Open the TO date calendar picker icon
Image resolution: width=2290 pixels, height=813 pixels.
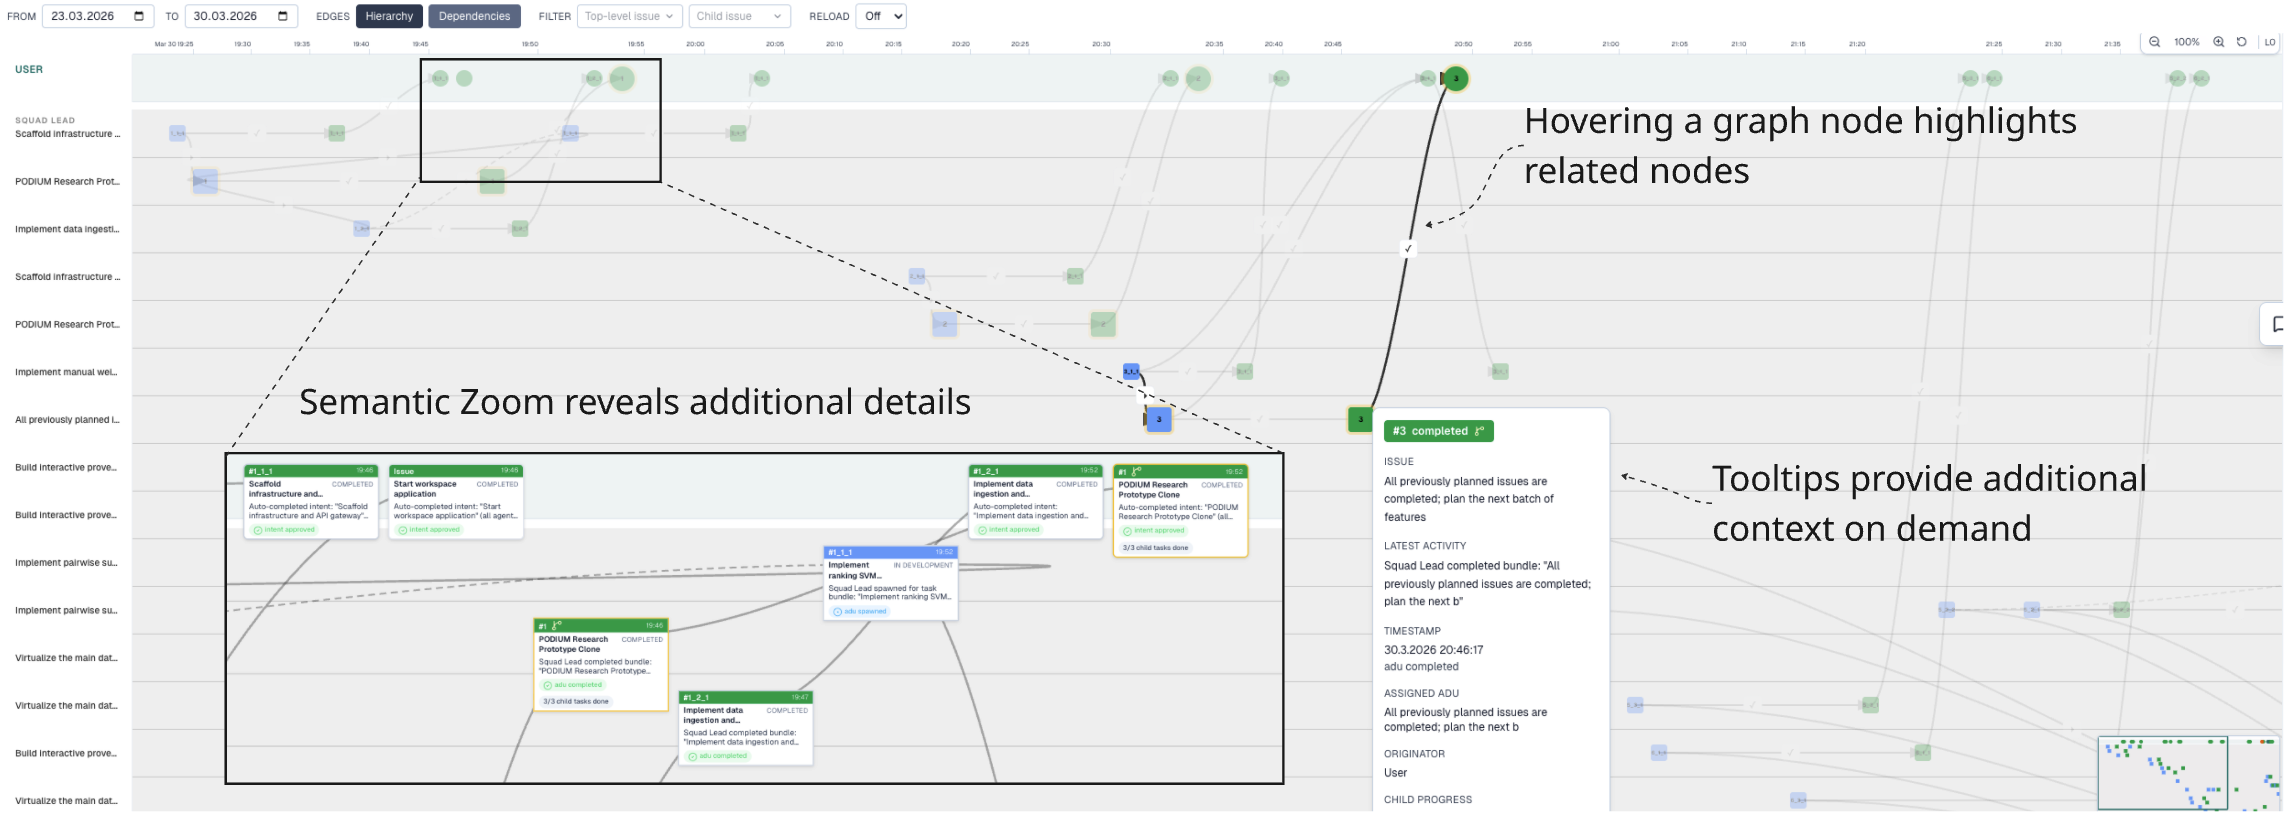point(283,16)
